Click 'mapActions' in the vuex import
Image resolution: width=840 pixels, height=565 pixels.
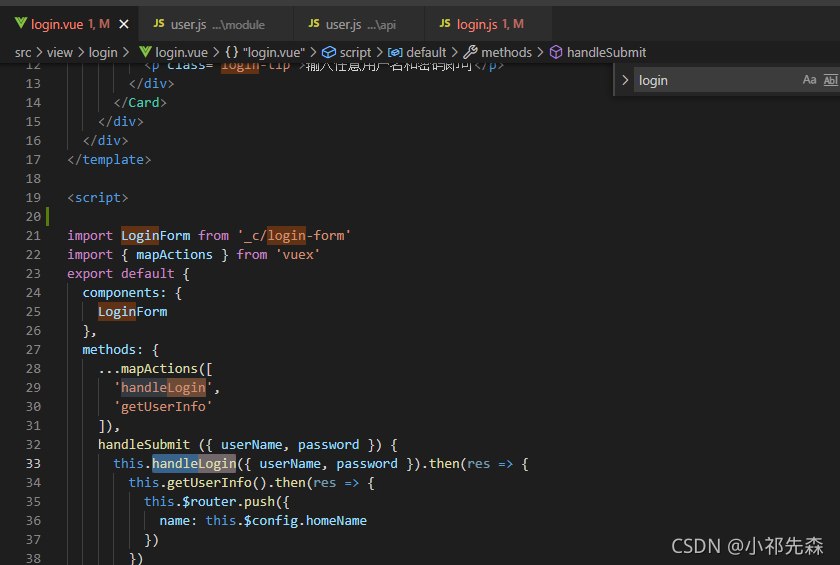[174, 255]
